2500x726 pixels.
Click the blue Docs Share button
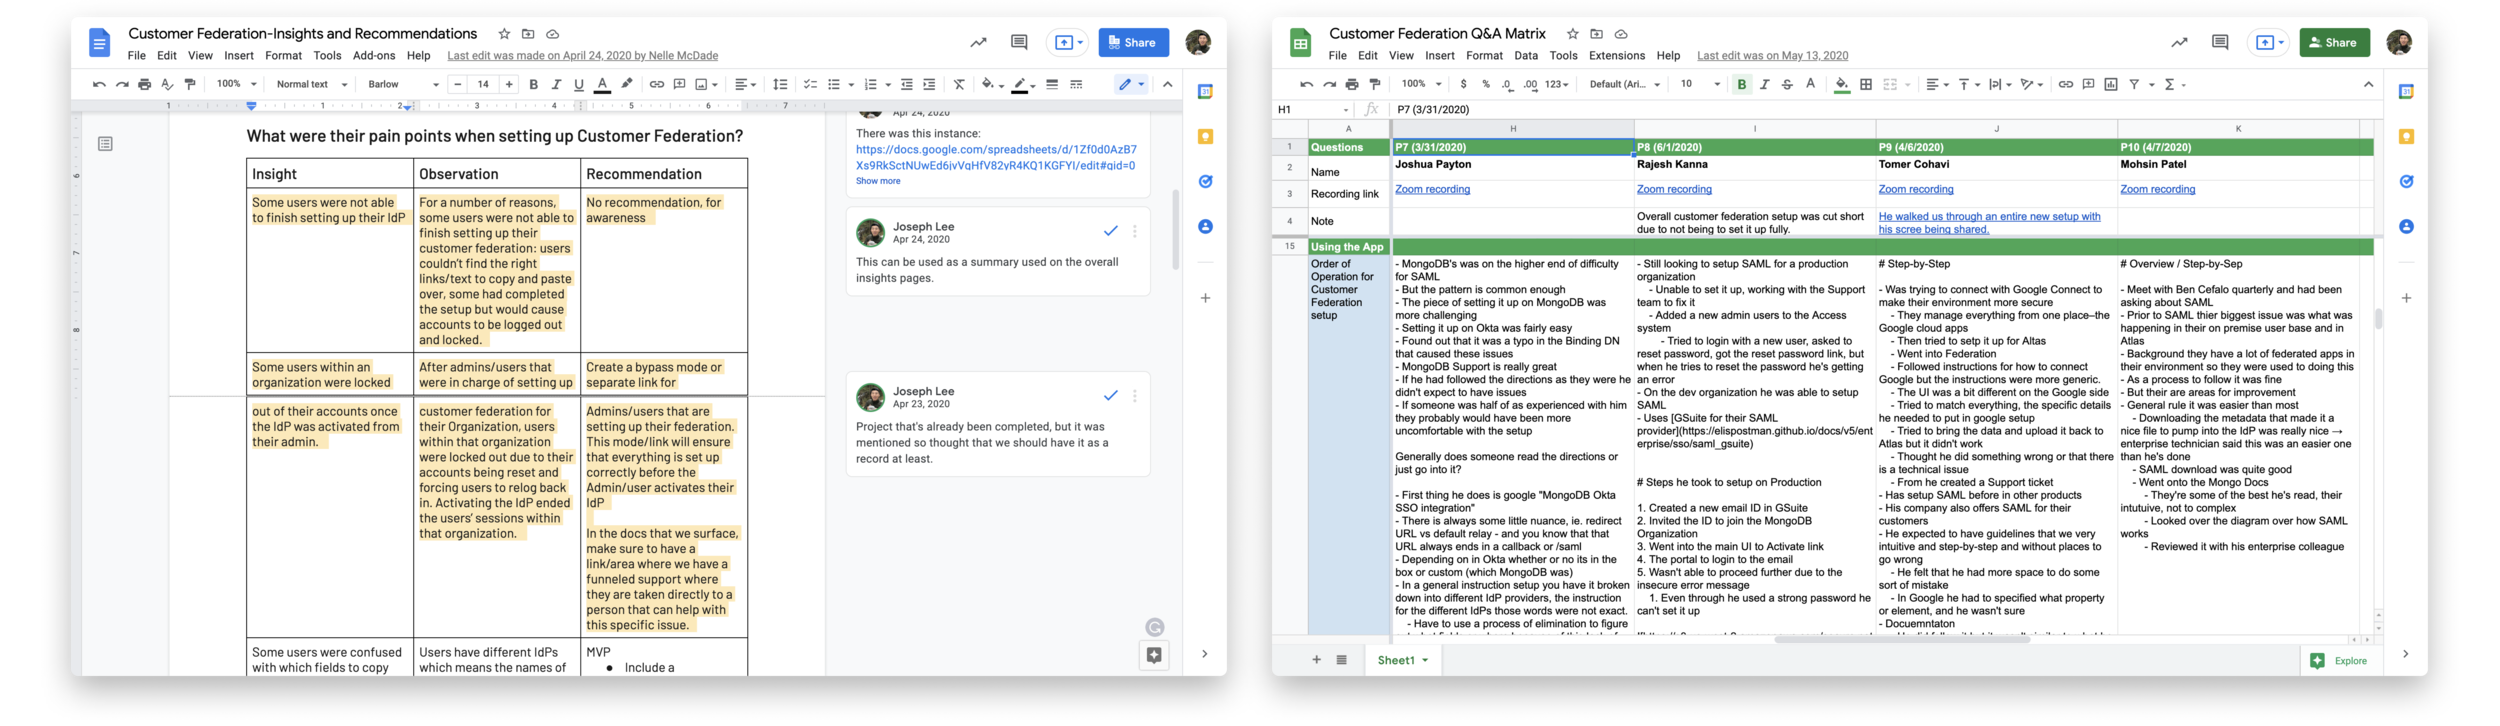[x=1133, y=42]
